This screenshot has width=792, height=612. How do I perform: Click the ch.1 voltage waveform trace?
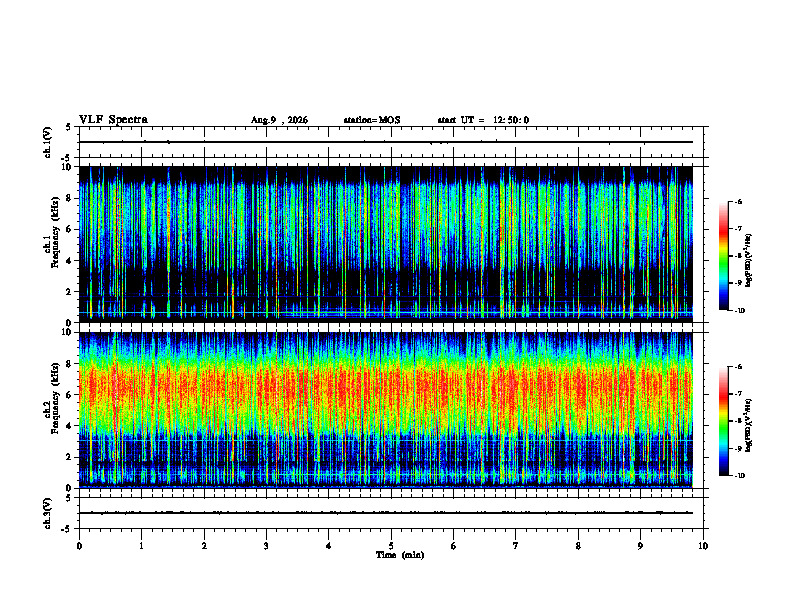click(386, 142)
